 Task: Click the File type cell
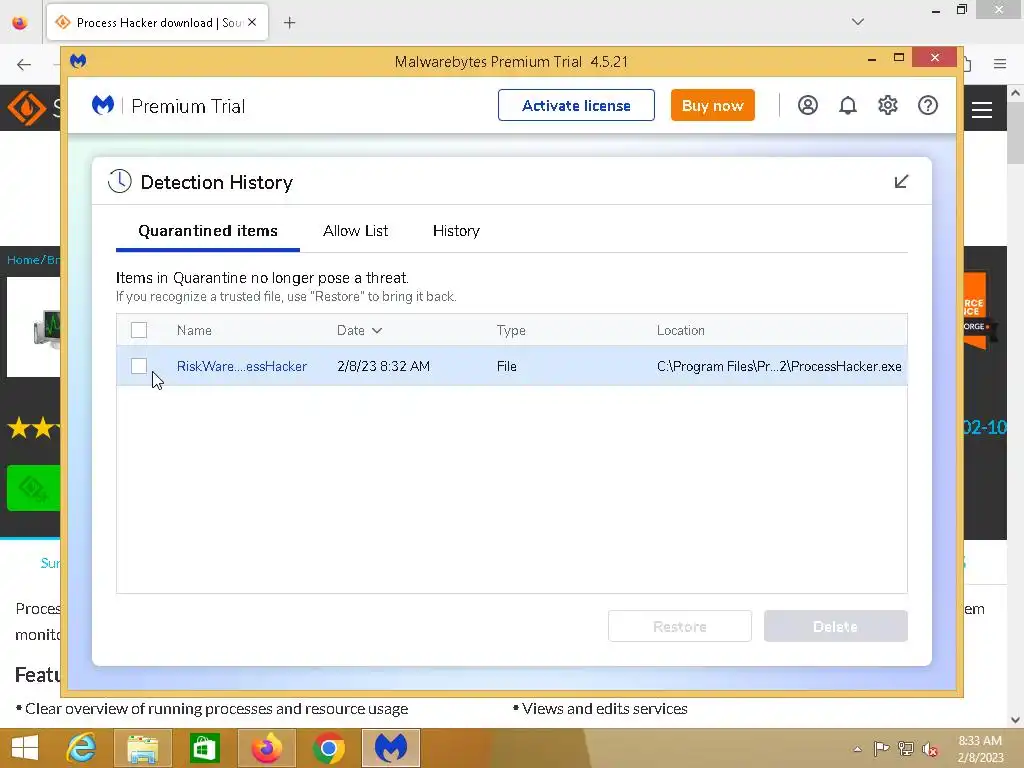click(x=506, y=366)
